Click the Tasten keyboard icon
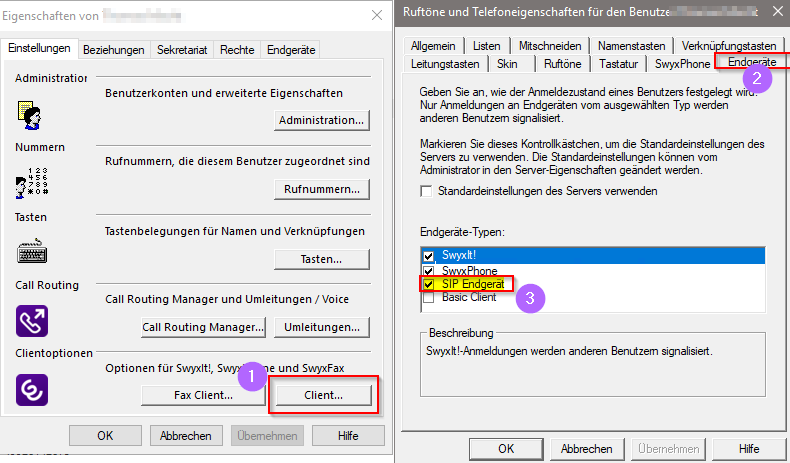 click(31, 252)
